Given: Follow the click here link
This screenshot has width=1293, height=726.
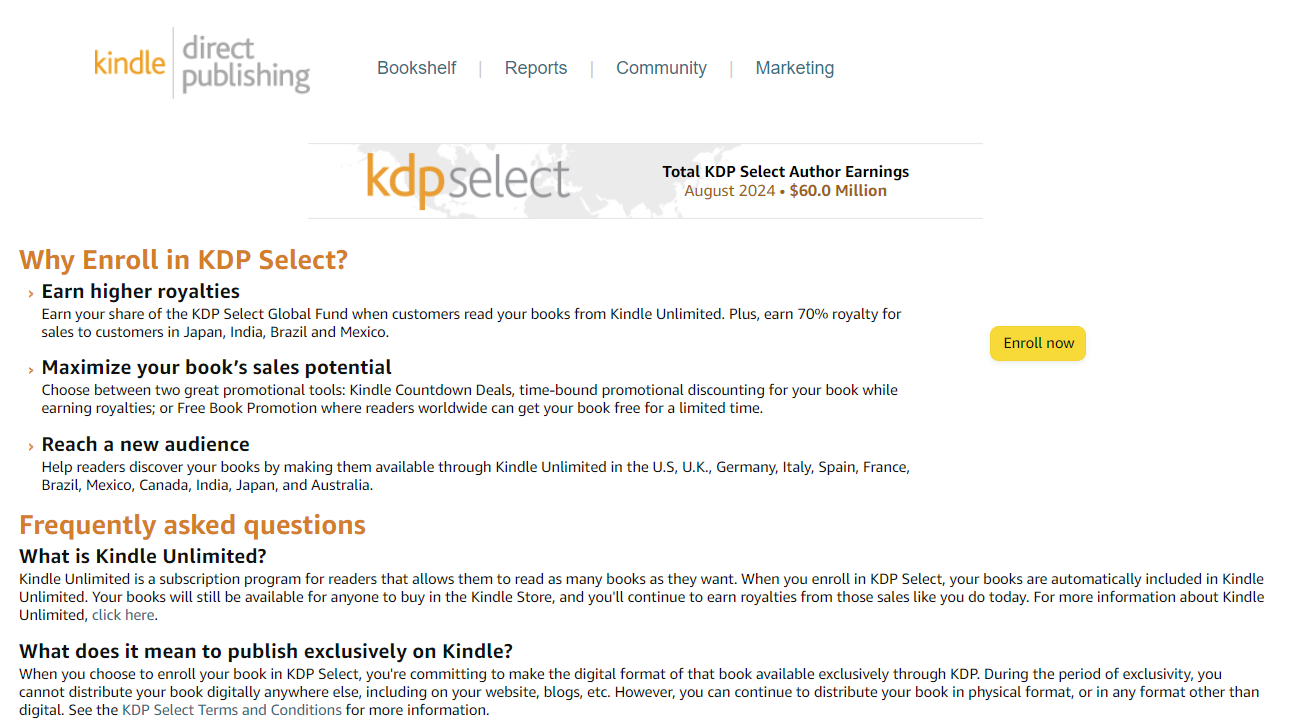Looking at the screenshot, I should tap(123, 614).
